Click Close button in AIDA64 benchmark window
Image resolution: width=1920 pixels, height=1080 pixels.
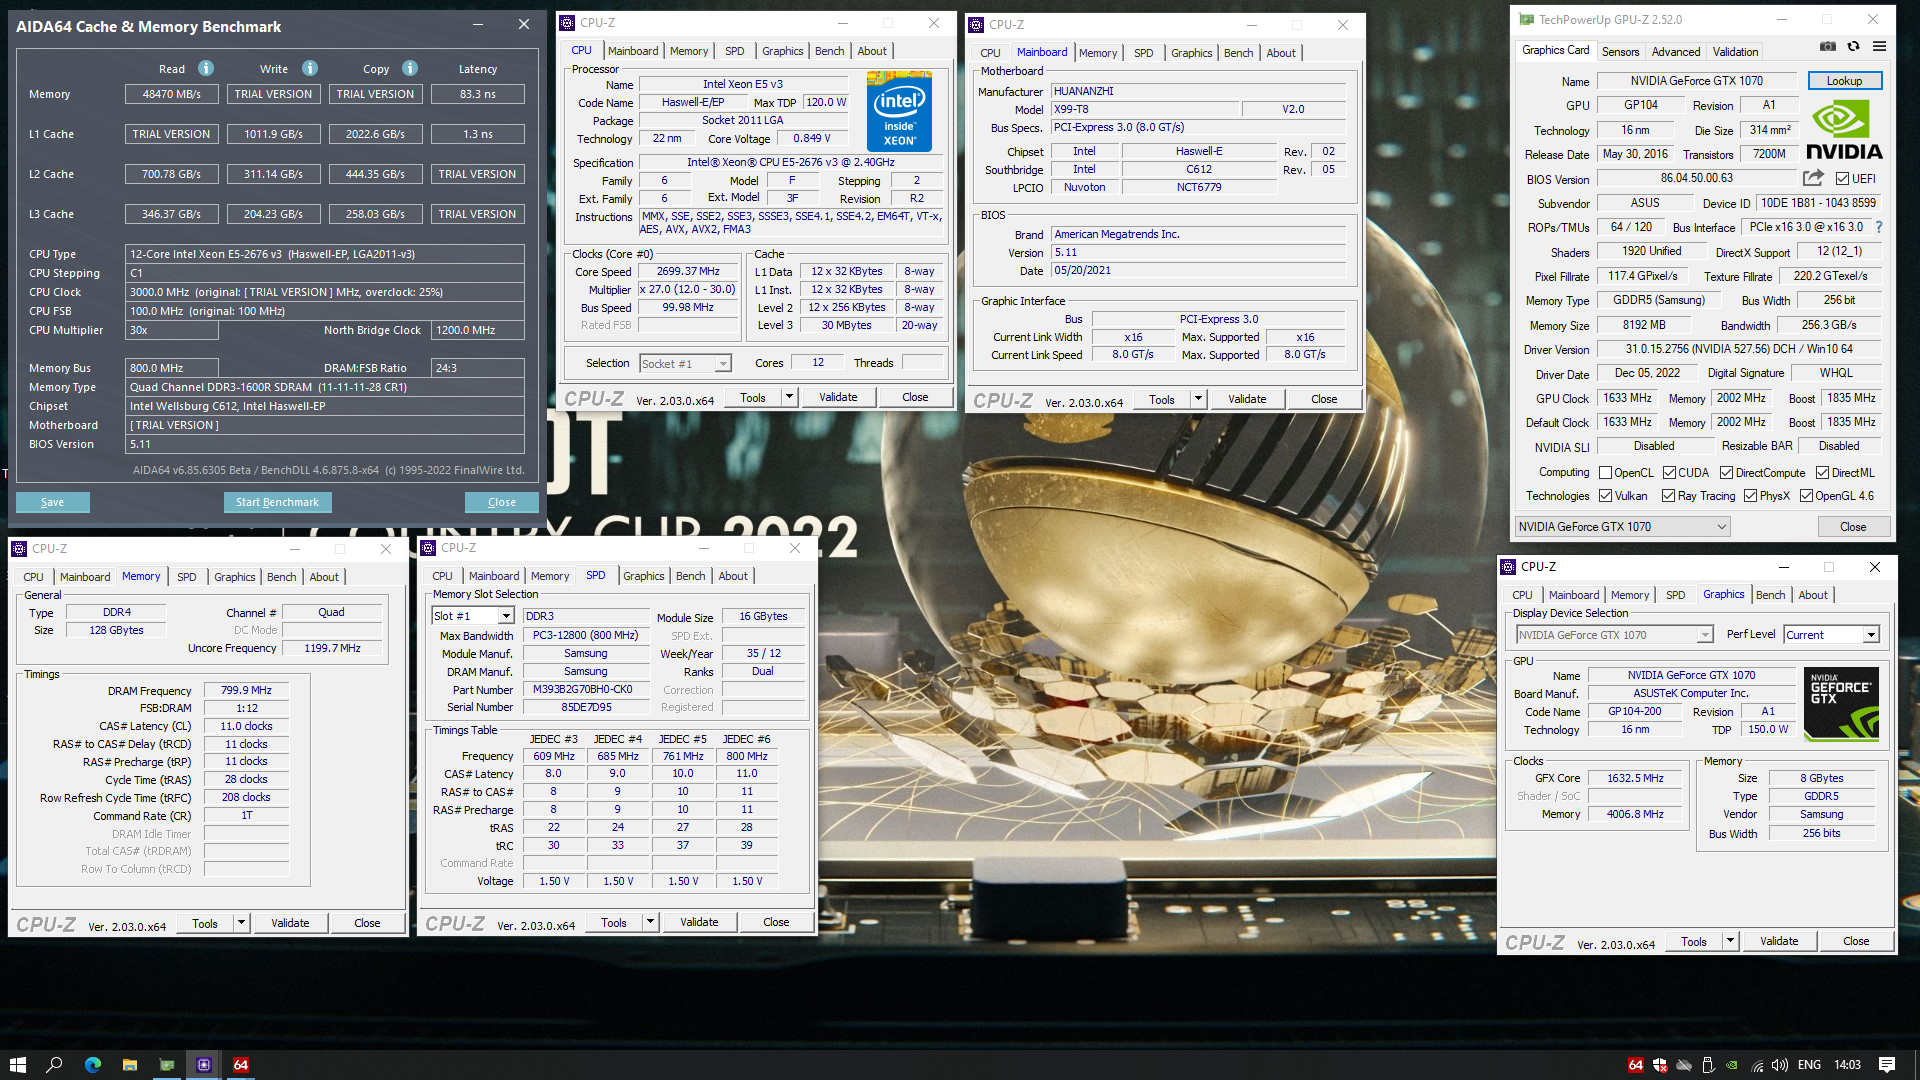point(501,502)
